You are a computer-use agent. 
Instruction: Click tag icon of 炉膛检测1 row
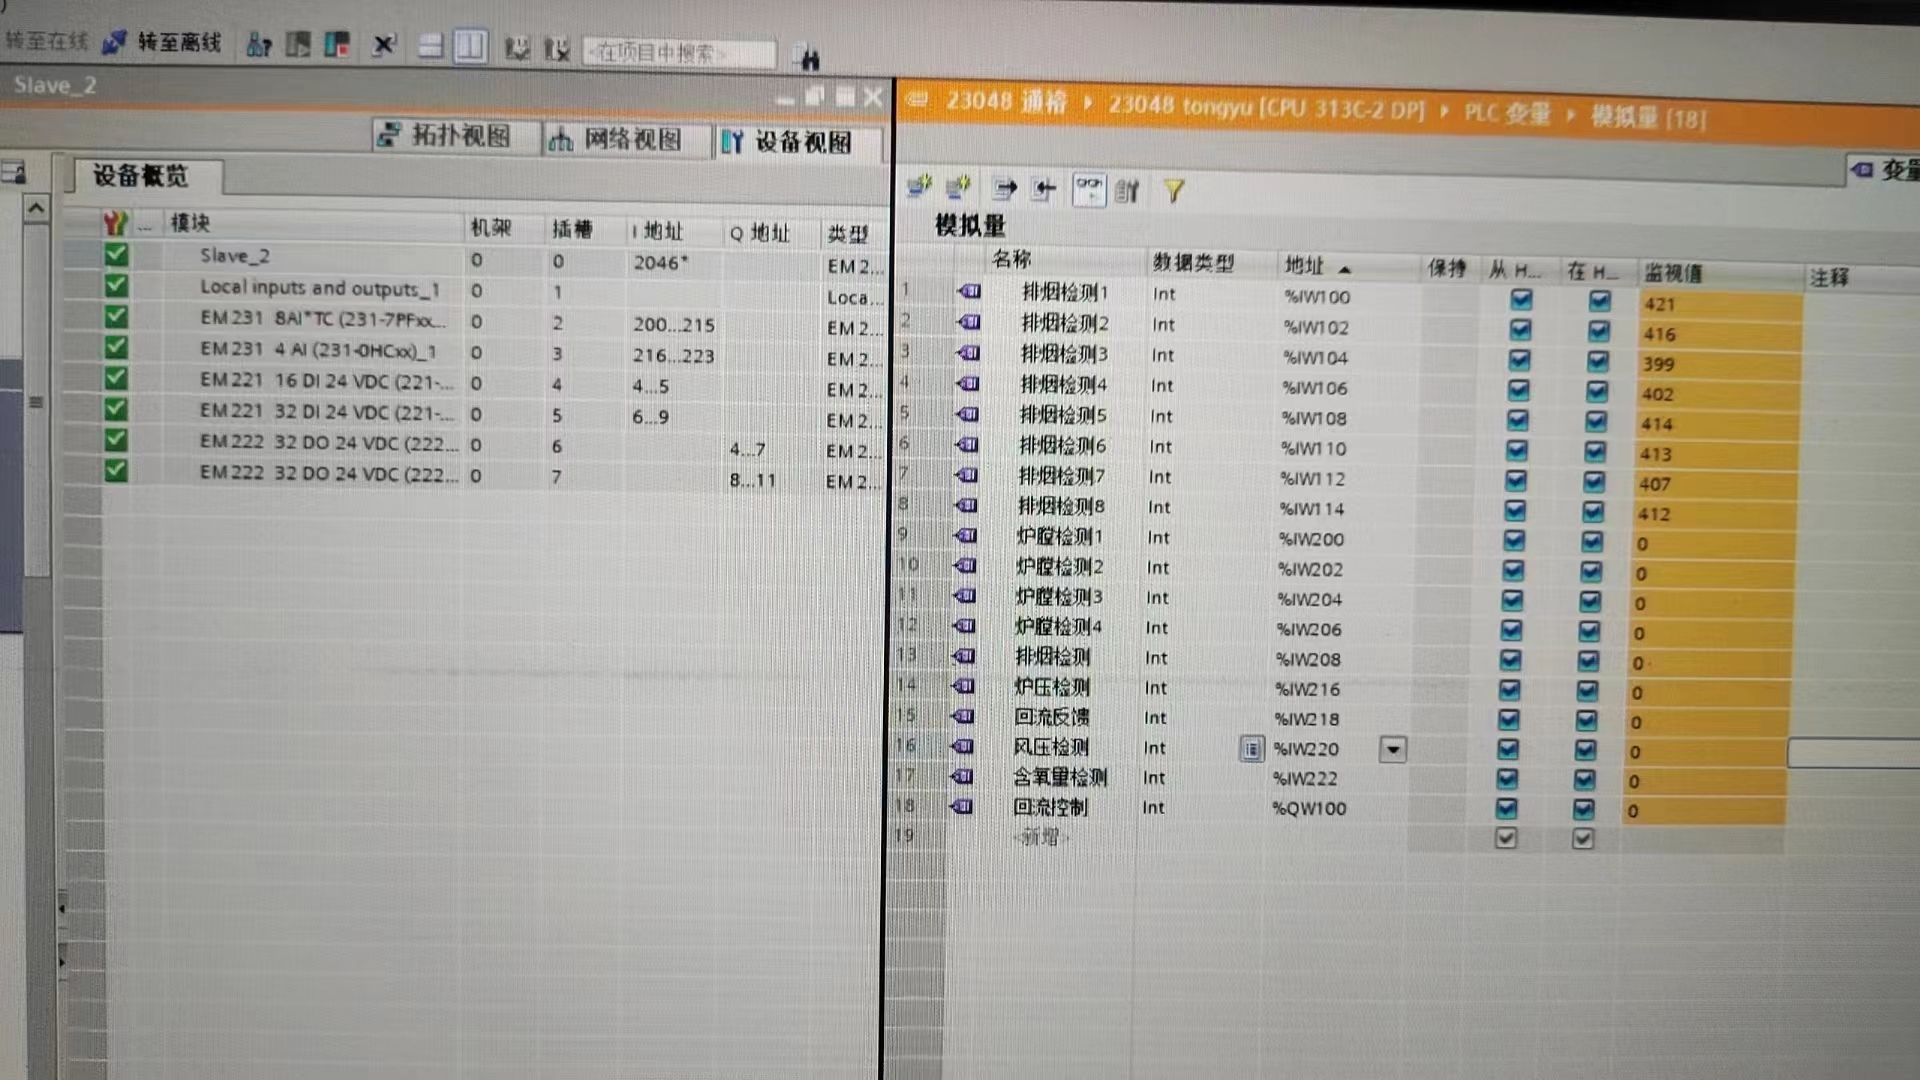click(x=966, y=535)
